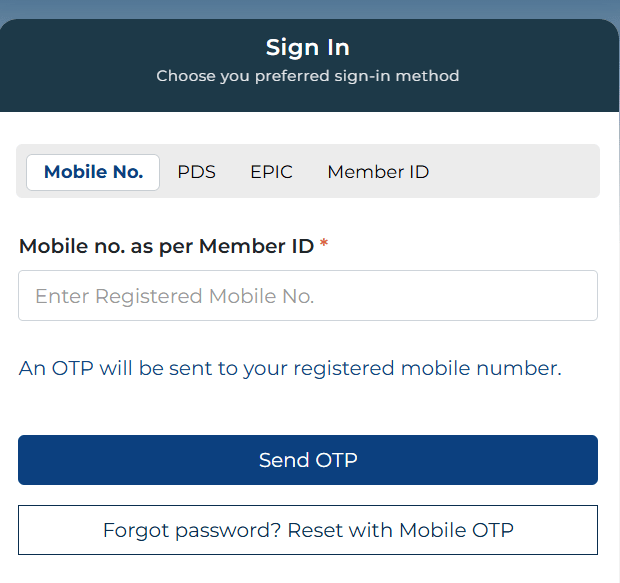The height and width of the screenshot is (583, 620).
Task: Click the 'Mobile no. as per Member ID' label
Action: pos(167,246)
